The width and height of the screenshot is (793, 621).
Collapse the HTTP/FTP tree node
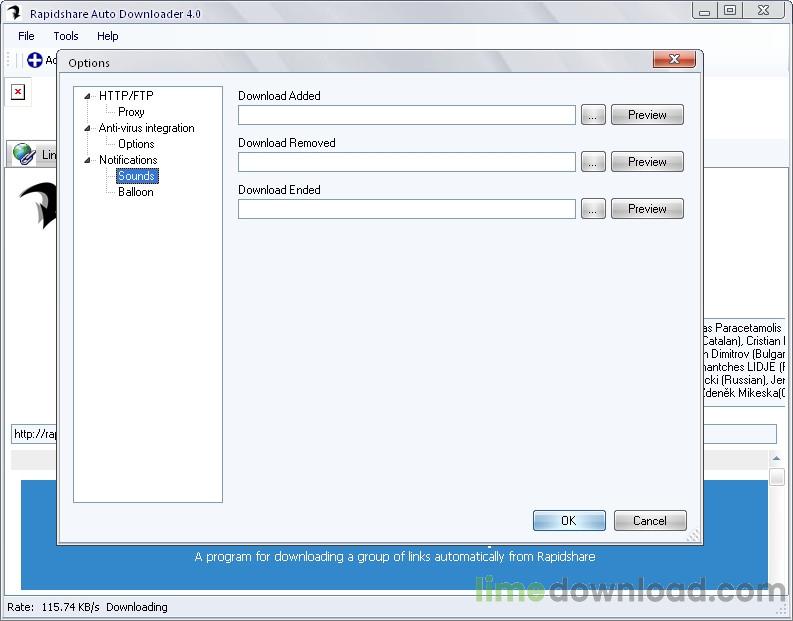tap(87, 96)
